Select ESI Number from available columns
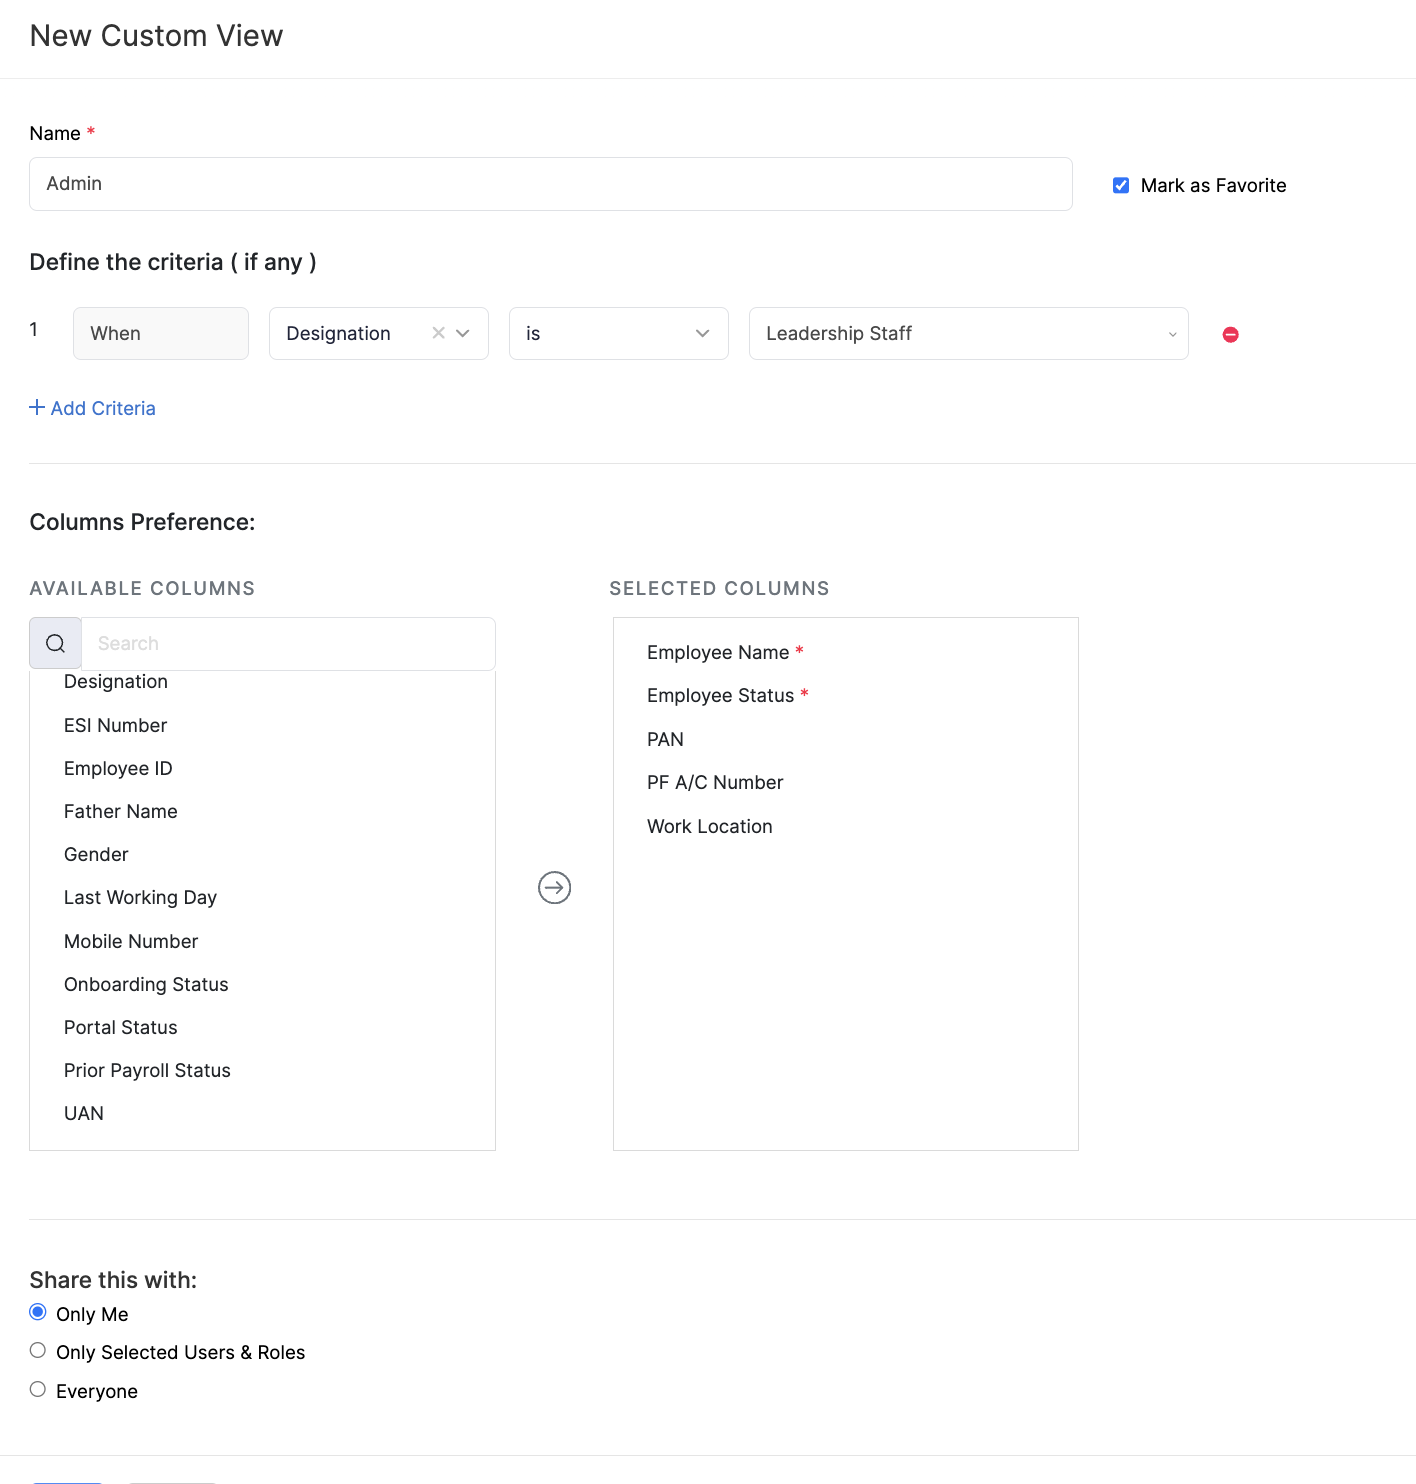1416x1484 pixels. (x=115, y=725)
